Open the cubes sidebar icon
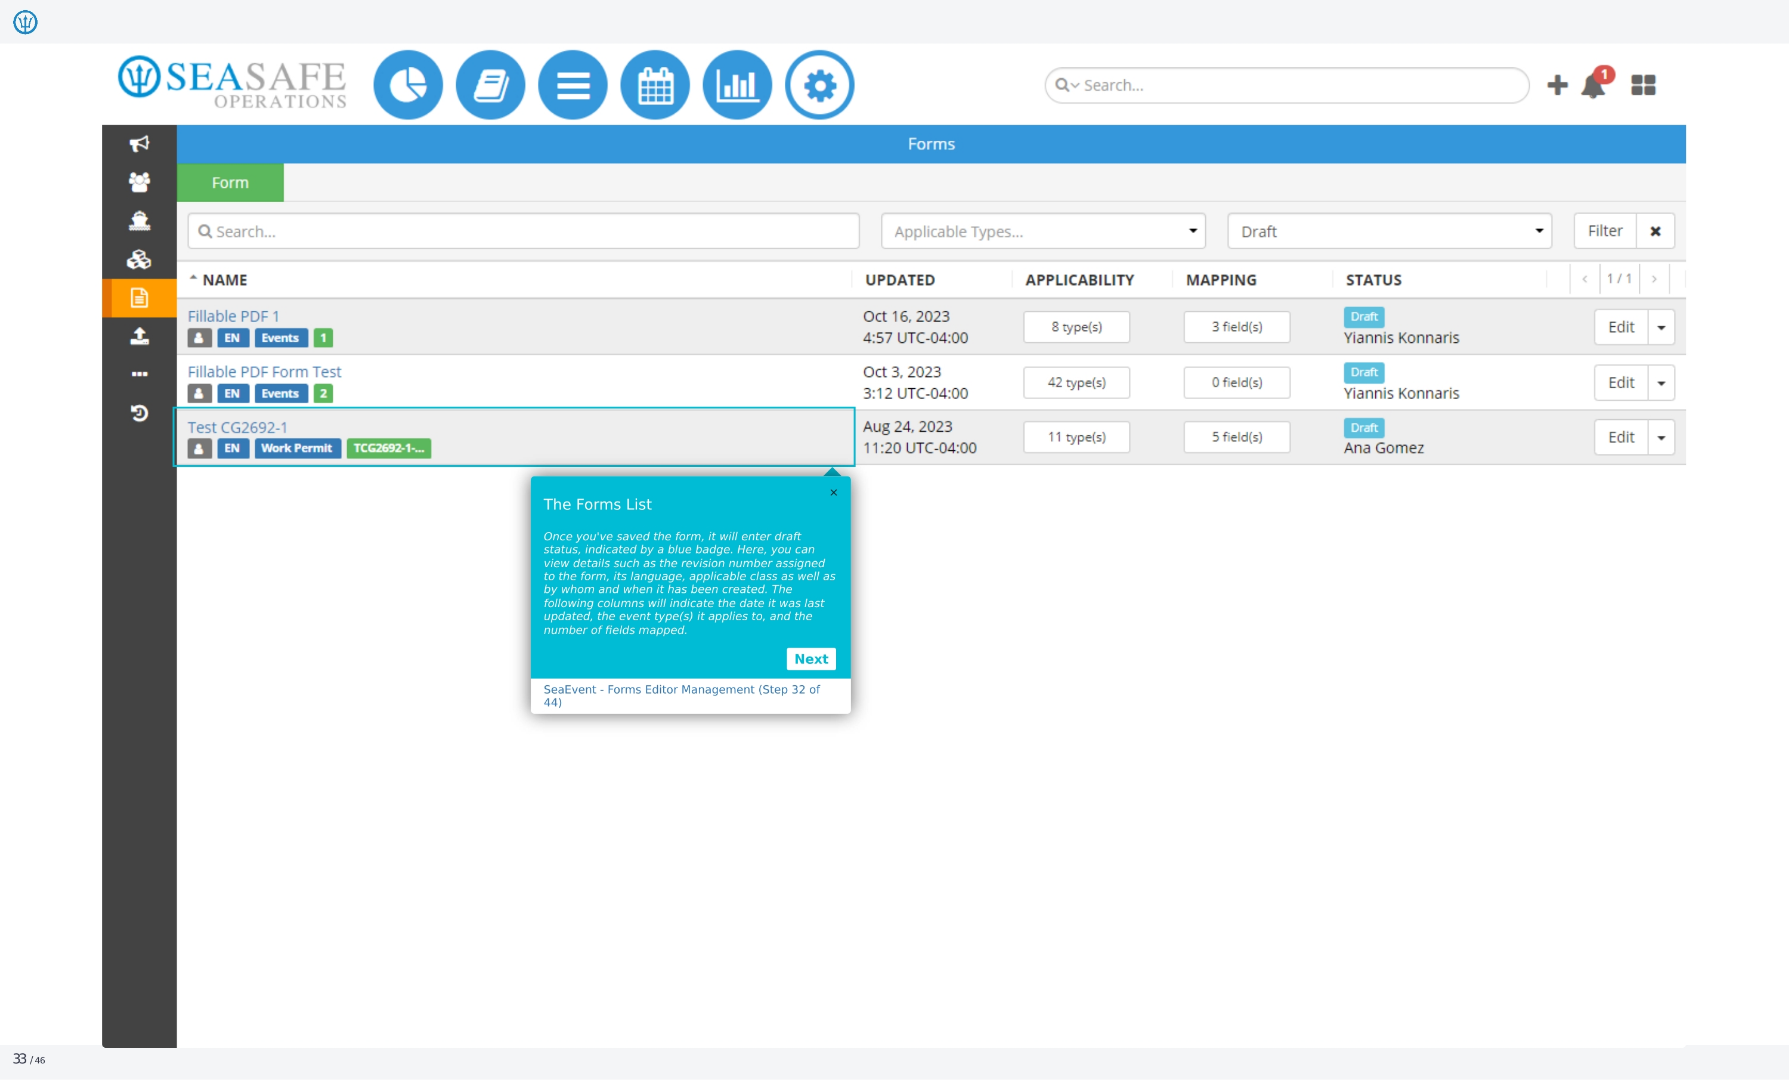The width and height of the screenshot is (1789, 1080). tap(139, 260)
